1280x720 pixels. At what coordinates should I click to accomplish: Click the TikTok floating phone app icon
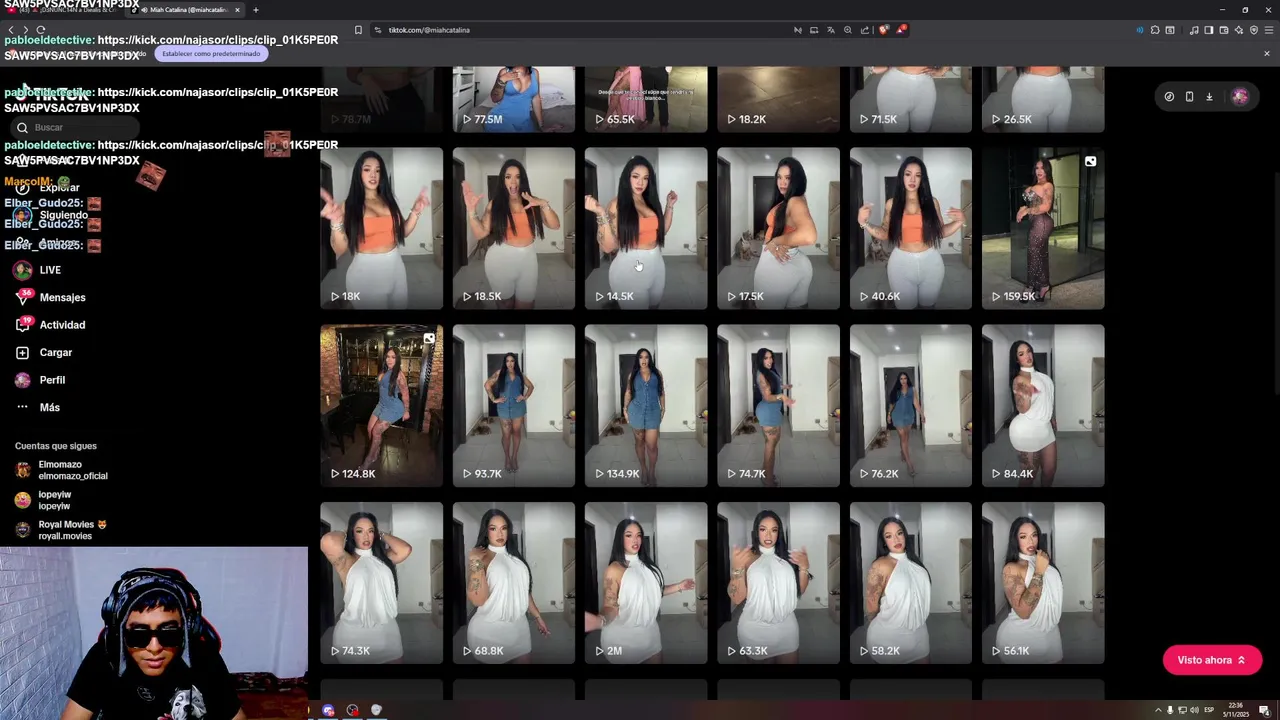click(1189, 97)
